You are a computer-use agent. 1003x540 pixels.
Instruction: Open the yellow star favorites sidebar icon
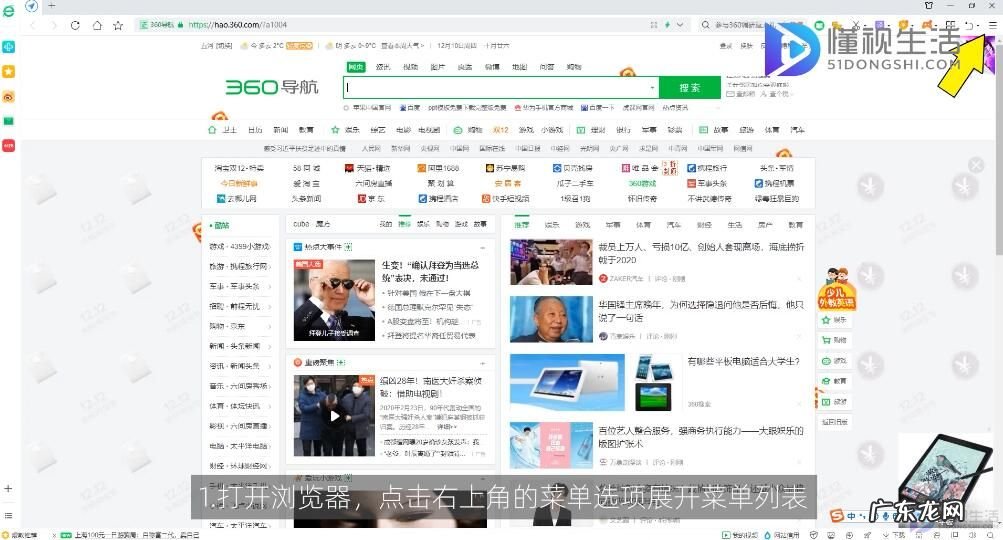[x=8, y=72]
